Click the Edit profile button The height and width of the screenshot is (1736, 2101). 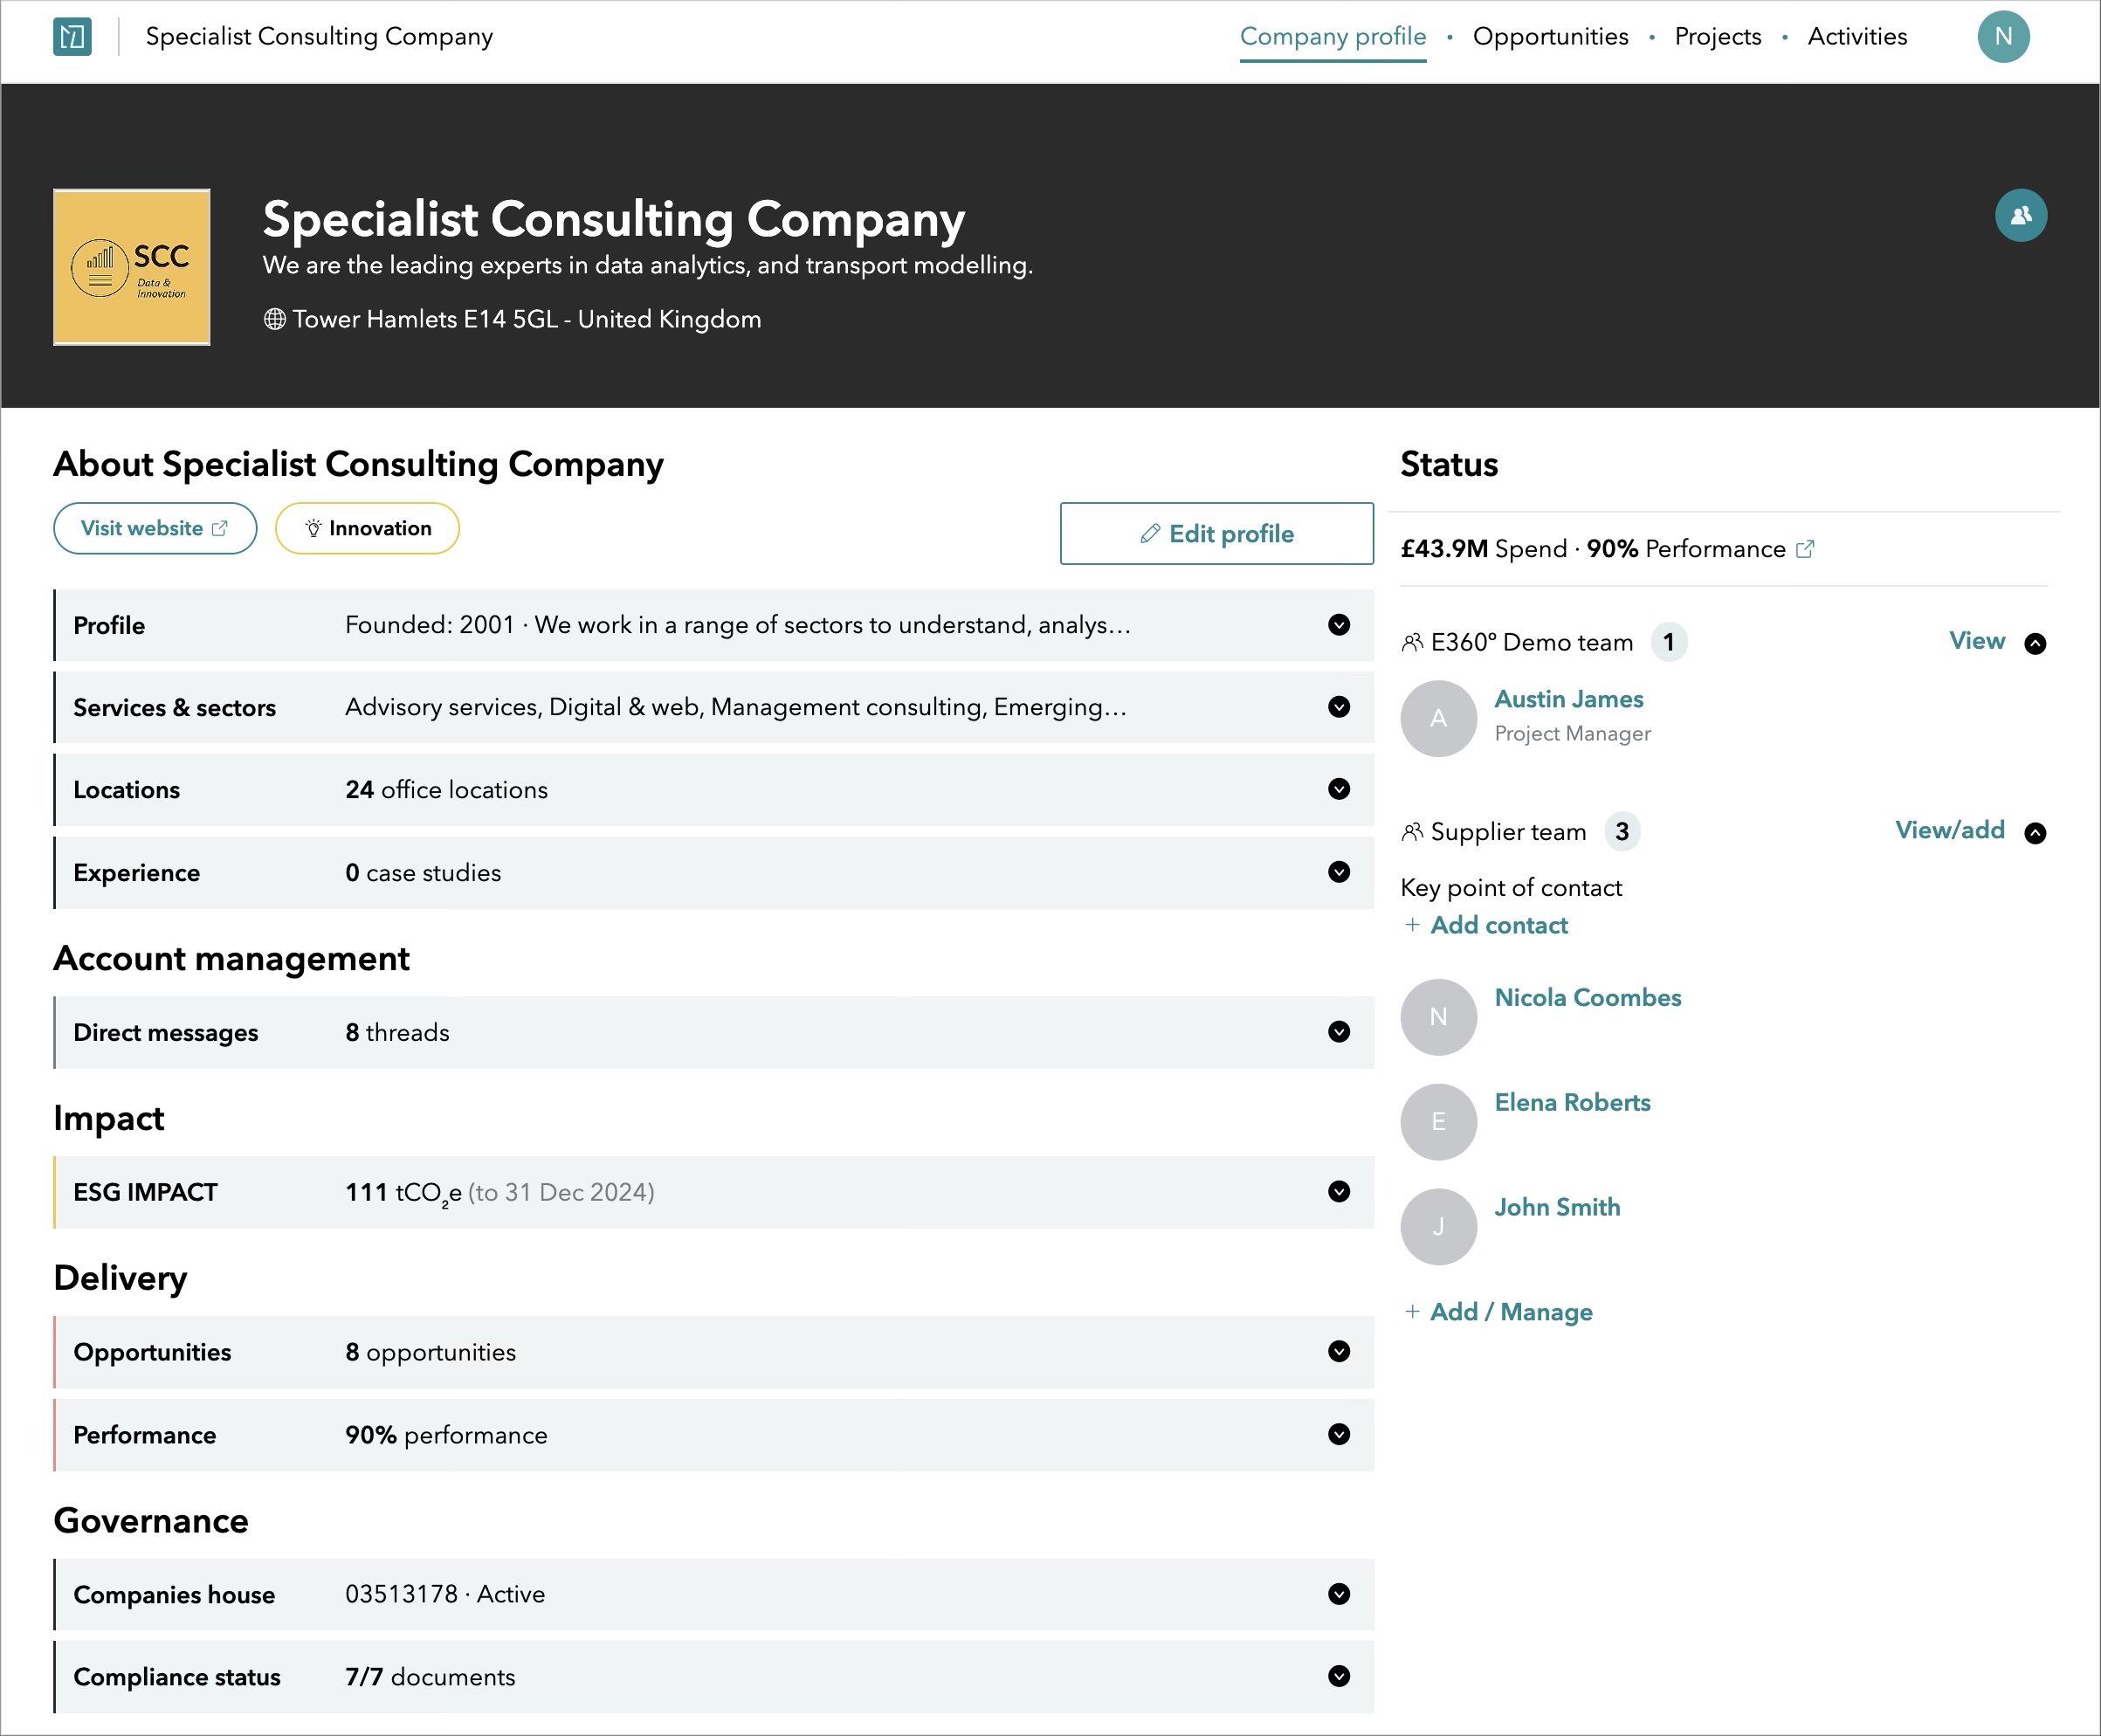1216,533
